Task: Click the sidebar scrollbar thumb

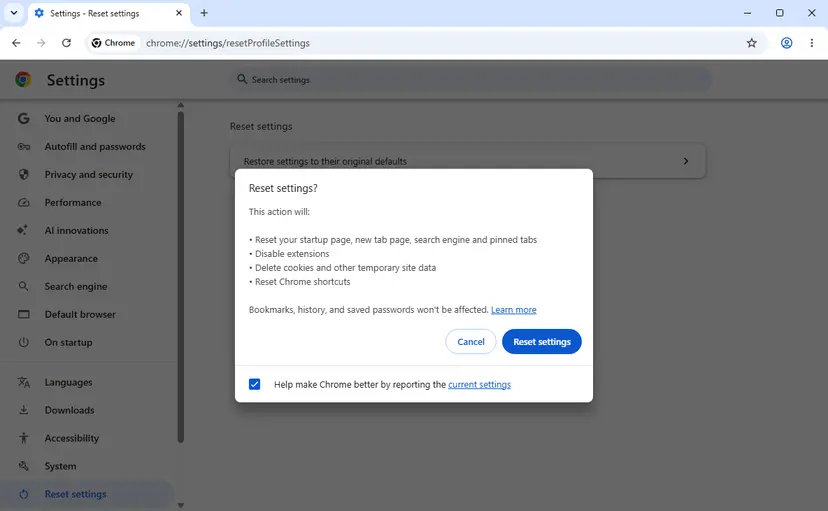Action: [x=181, y=277]
